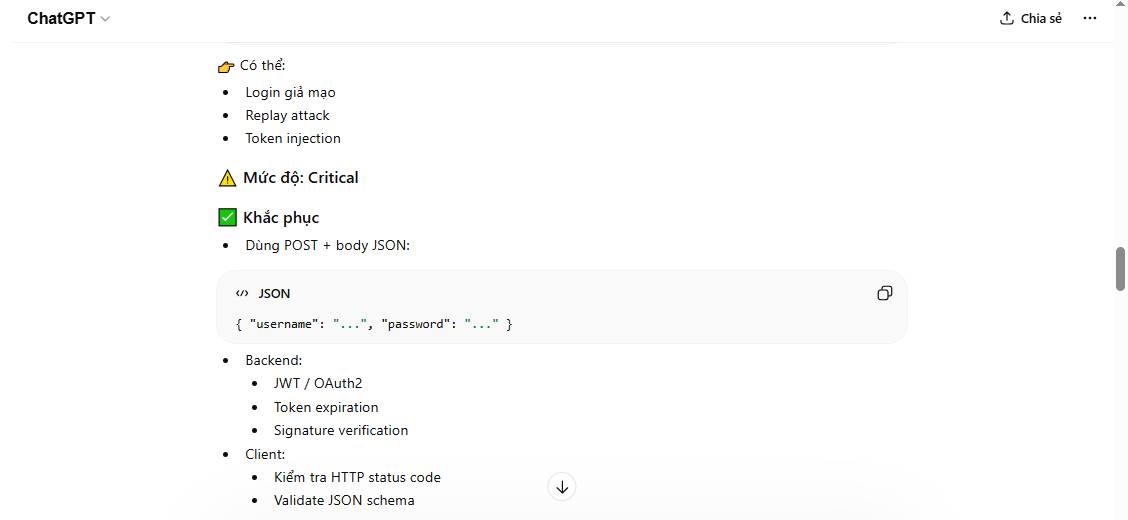
Task: Click the "Token injection" bullet item
Action: (293, 138)
